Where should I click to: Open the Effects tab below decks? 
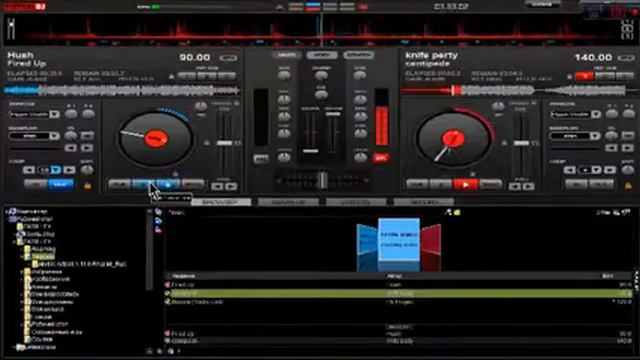tap(356, 202)
